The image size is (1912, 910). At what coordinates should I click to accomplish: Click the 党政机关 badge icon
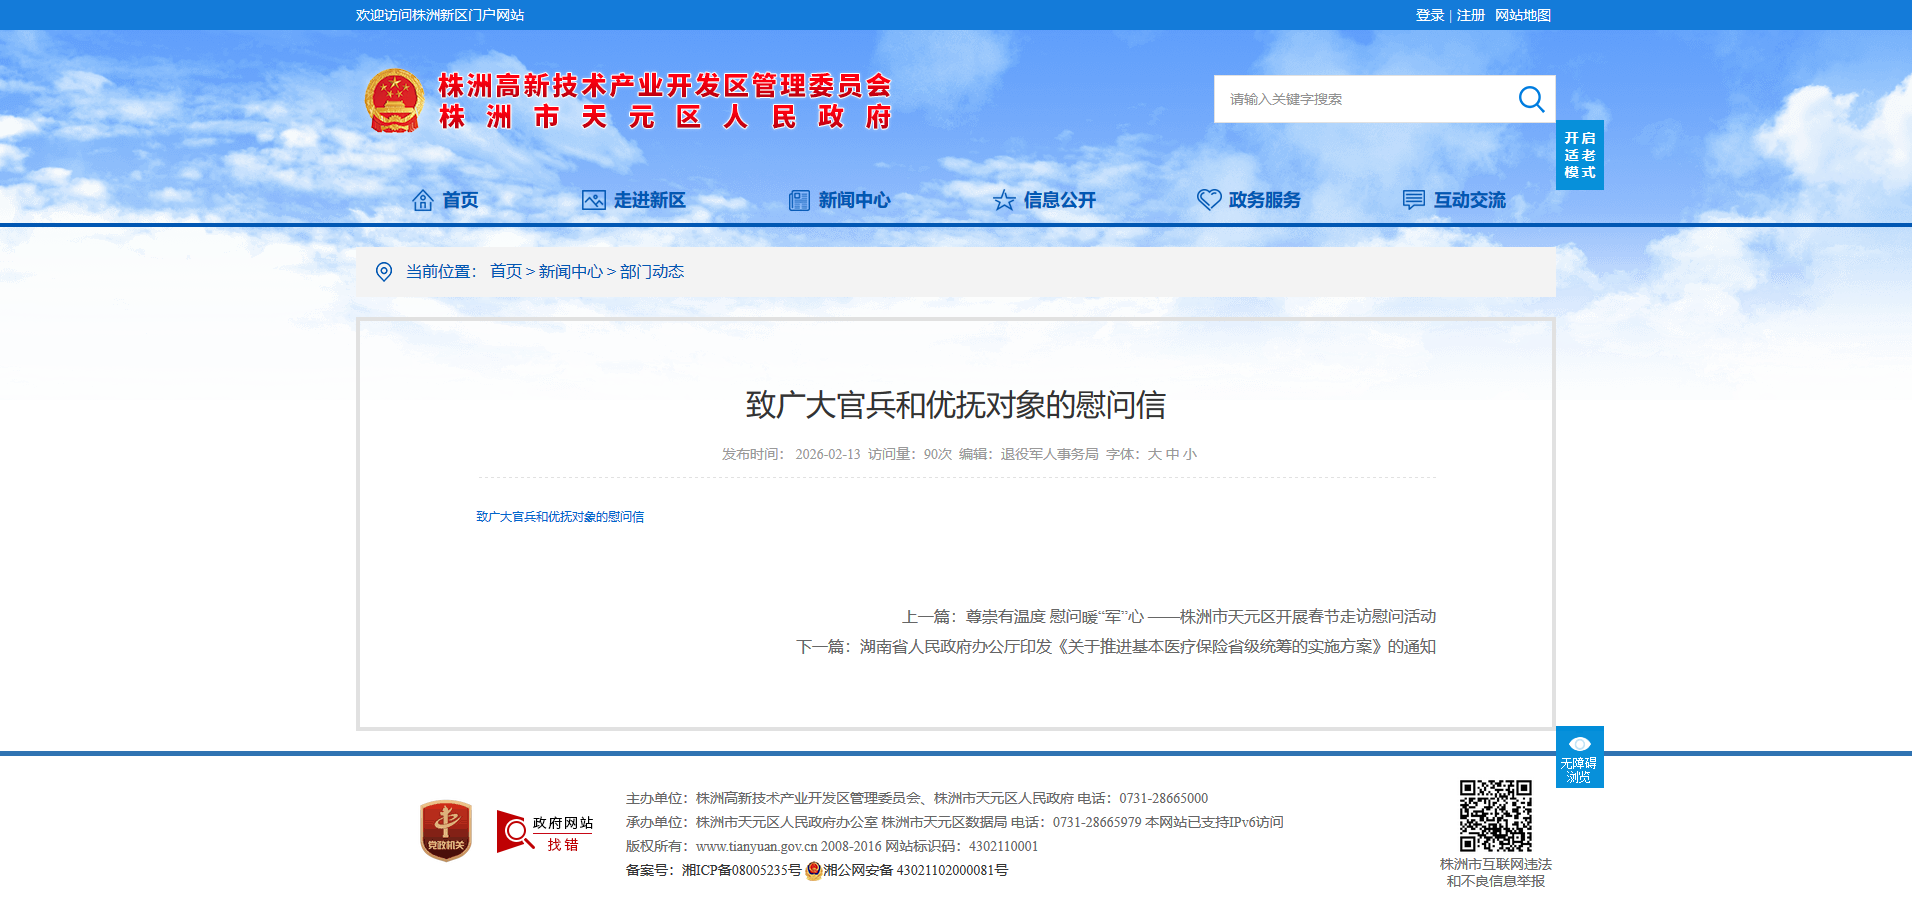click(x=446, y=830)
